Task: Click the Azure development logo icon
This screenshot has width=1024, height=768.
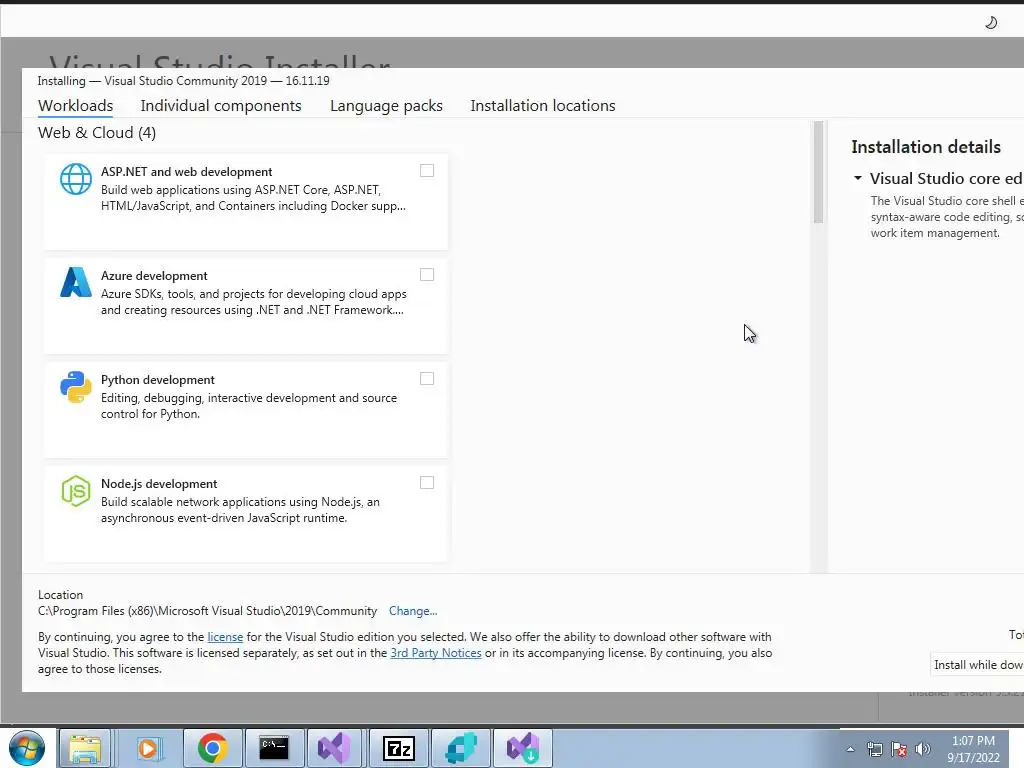Action: click(76, 282)
